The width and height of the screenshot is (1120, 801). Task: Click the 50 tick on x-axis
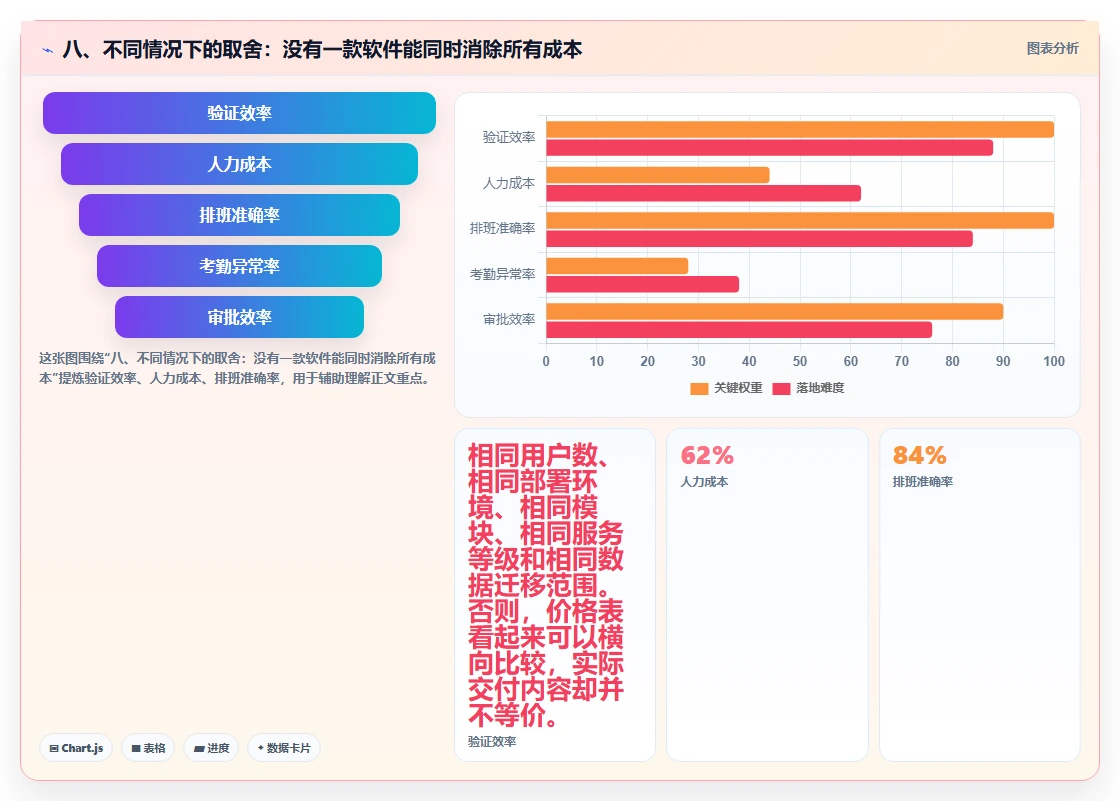800,362
